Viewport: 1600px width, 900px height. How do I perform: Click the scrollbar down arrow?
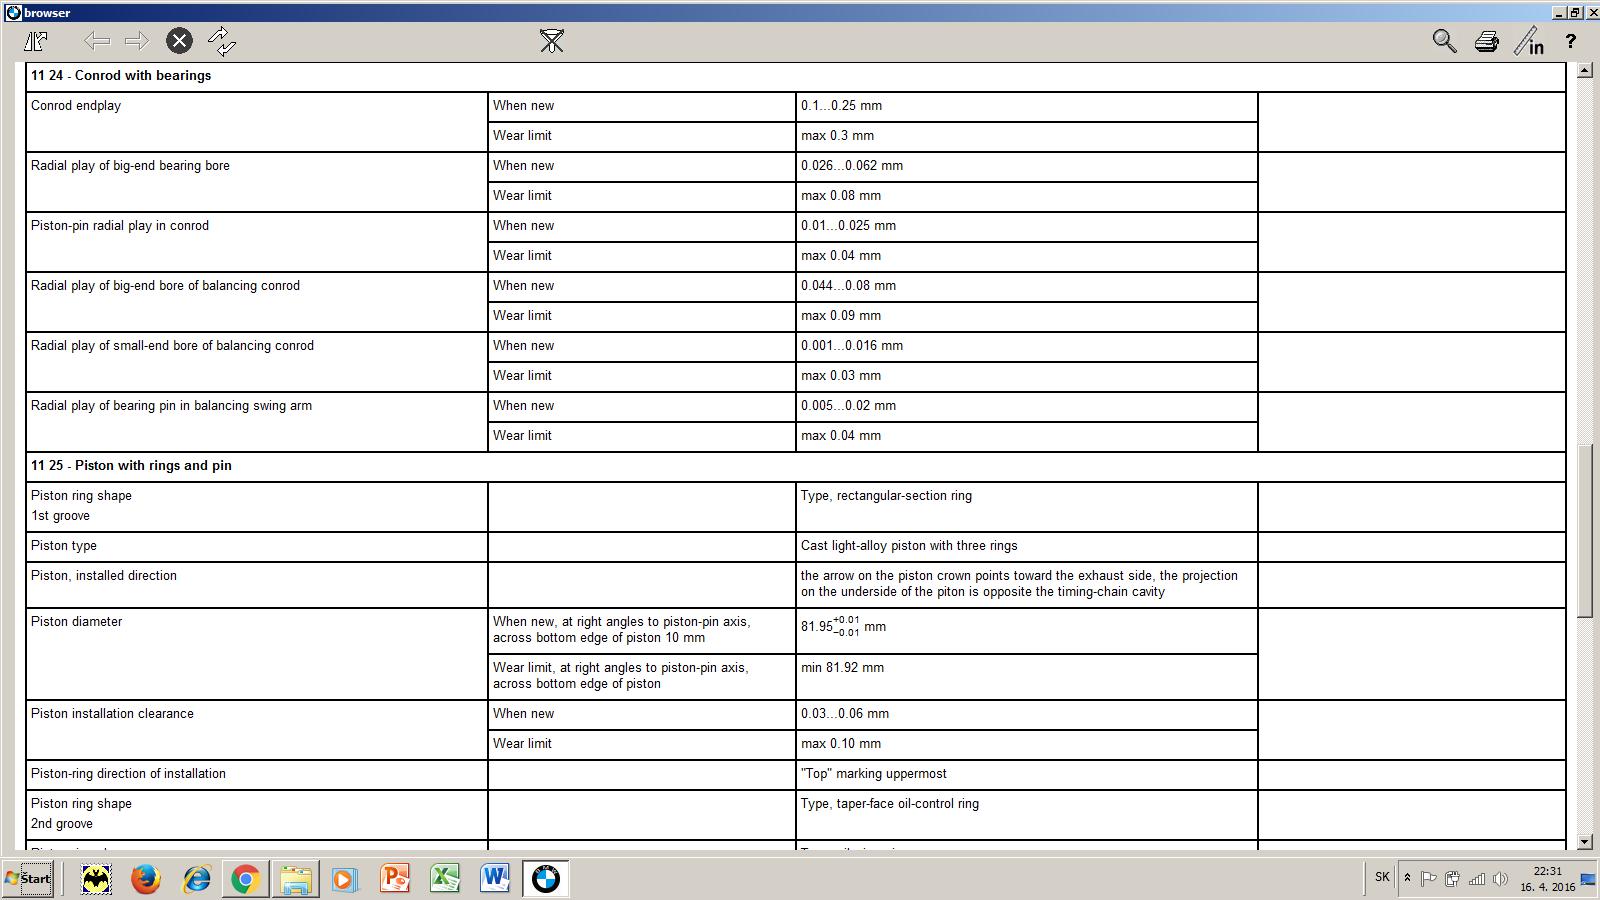tap(1584, 842)
